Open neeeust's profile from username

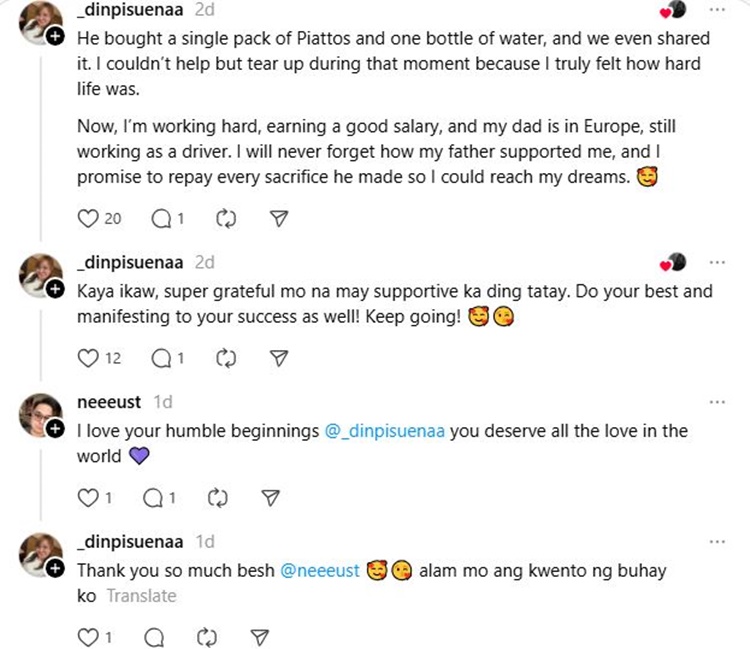click(109, 402)
